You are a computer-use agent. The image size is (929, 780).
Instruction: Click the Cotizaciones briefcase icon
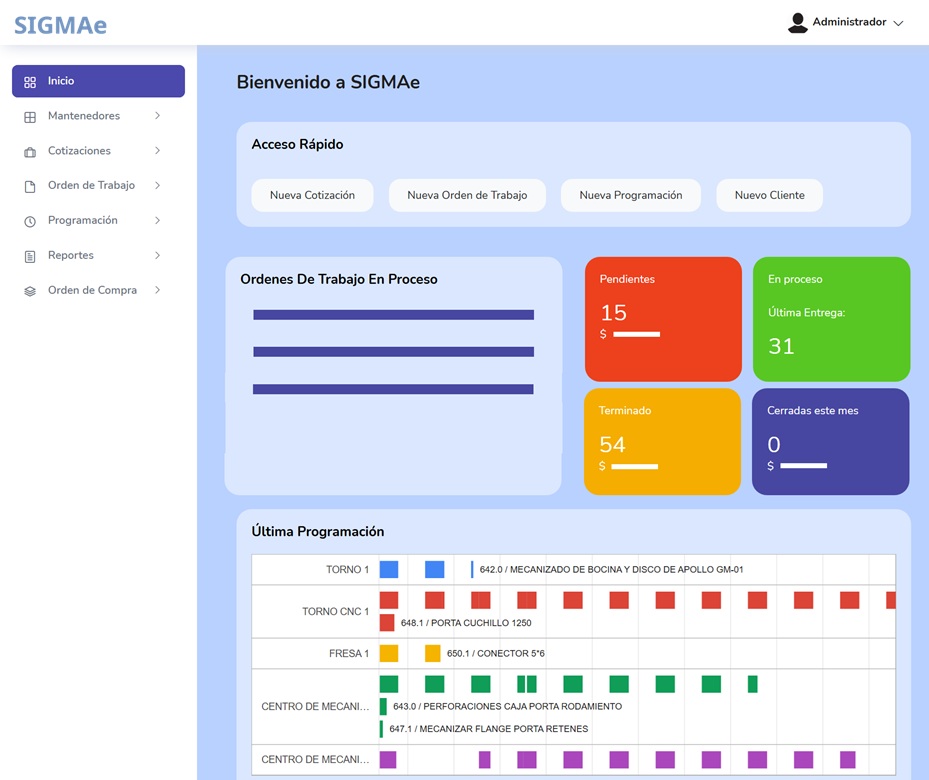pos(30,152)
